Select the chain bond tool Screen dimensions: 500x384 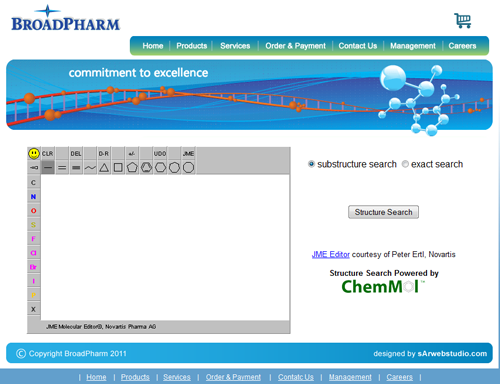(x=90, y=167)
